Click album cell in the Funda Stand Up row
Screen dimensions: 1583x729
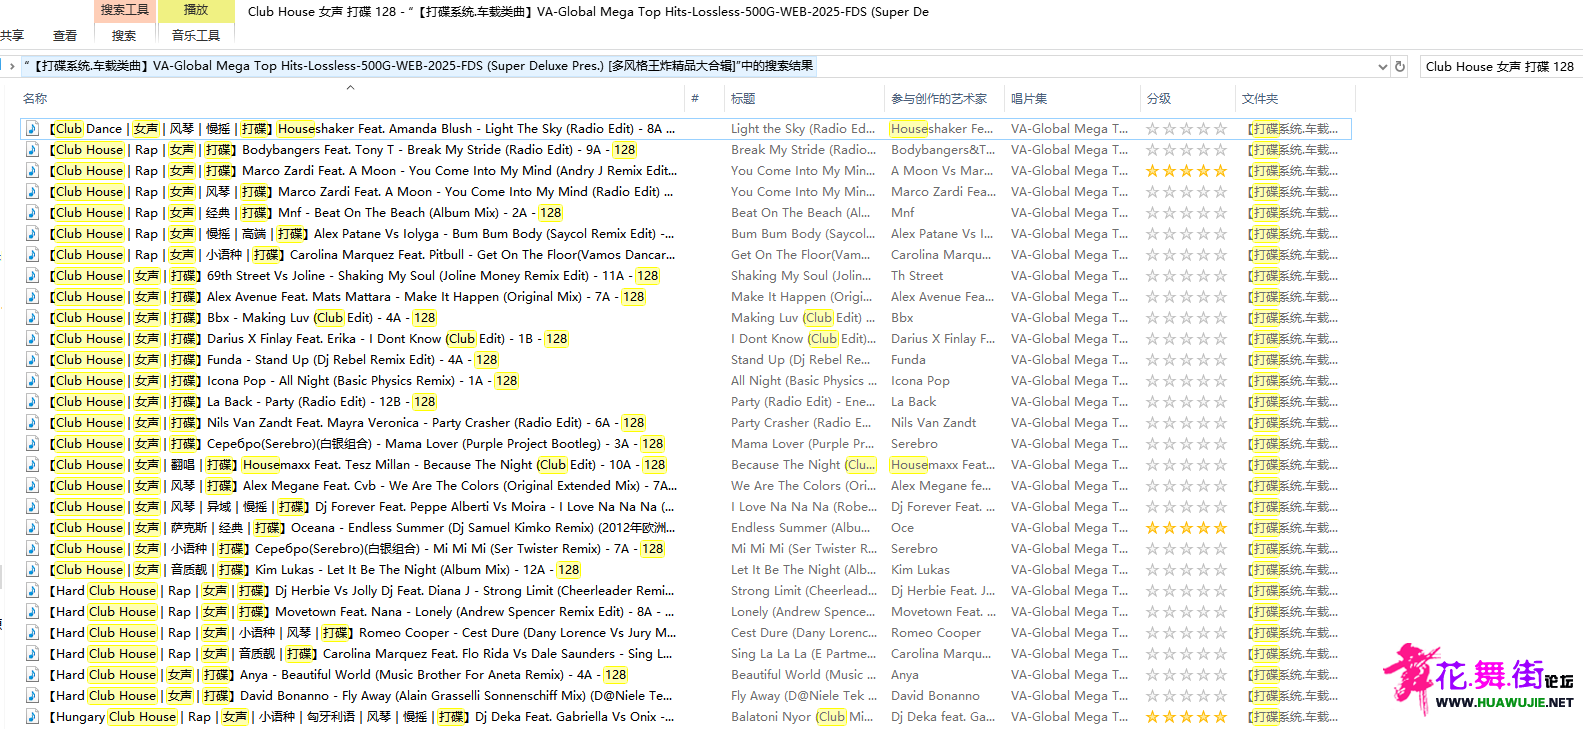coord(1069,360)
